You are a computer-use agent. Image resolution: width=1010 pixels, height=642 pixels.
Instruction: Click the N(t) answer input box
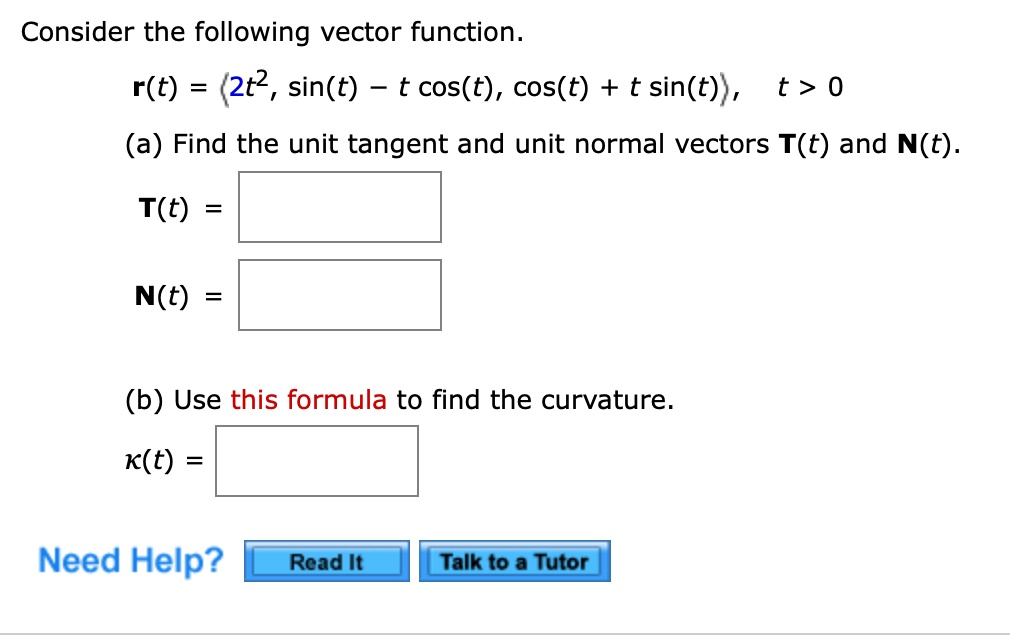(x=340, y=296)
